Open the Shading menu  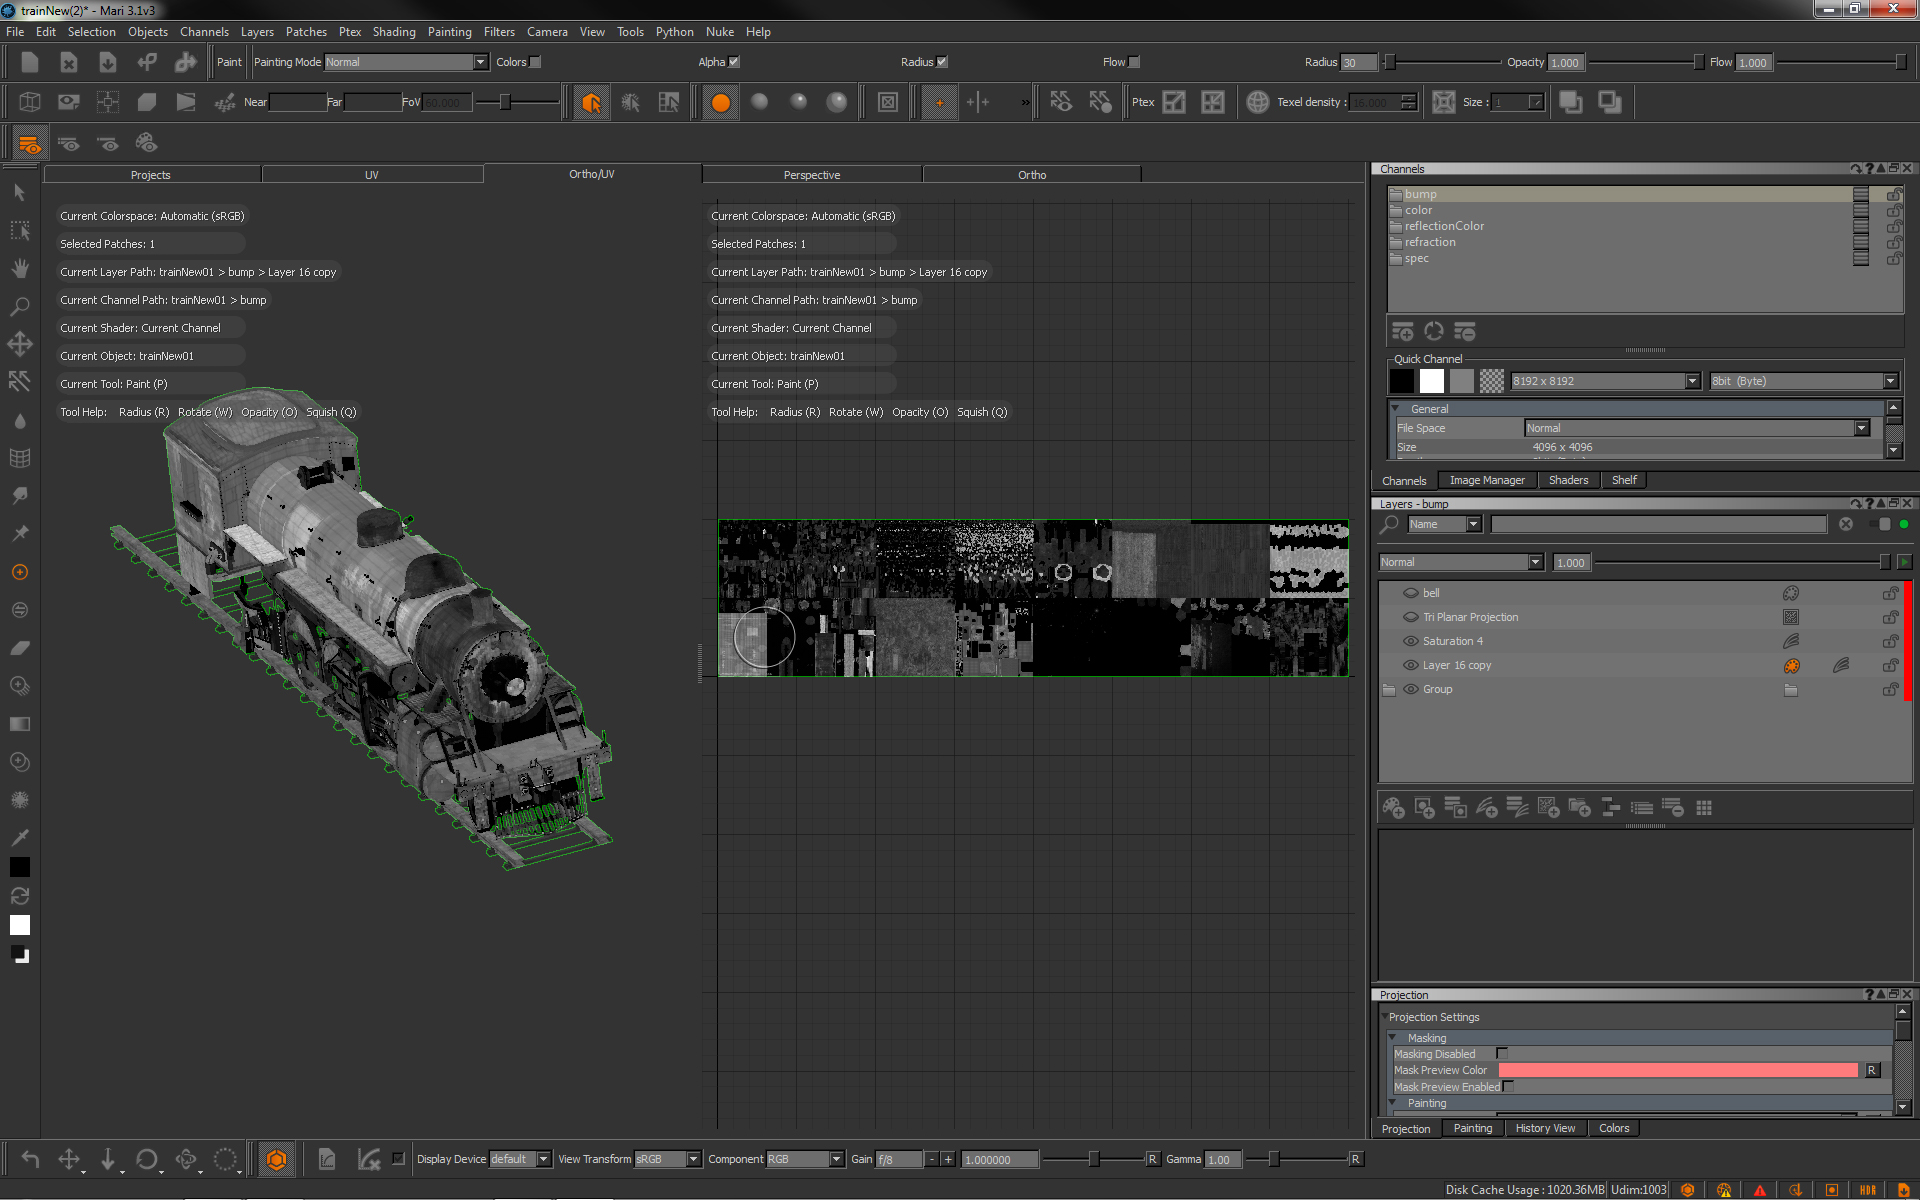[x=394, y=32]
